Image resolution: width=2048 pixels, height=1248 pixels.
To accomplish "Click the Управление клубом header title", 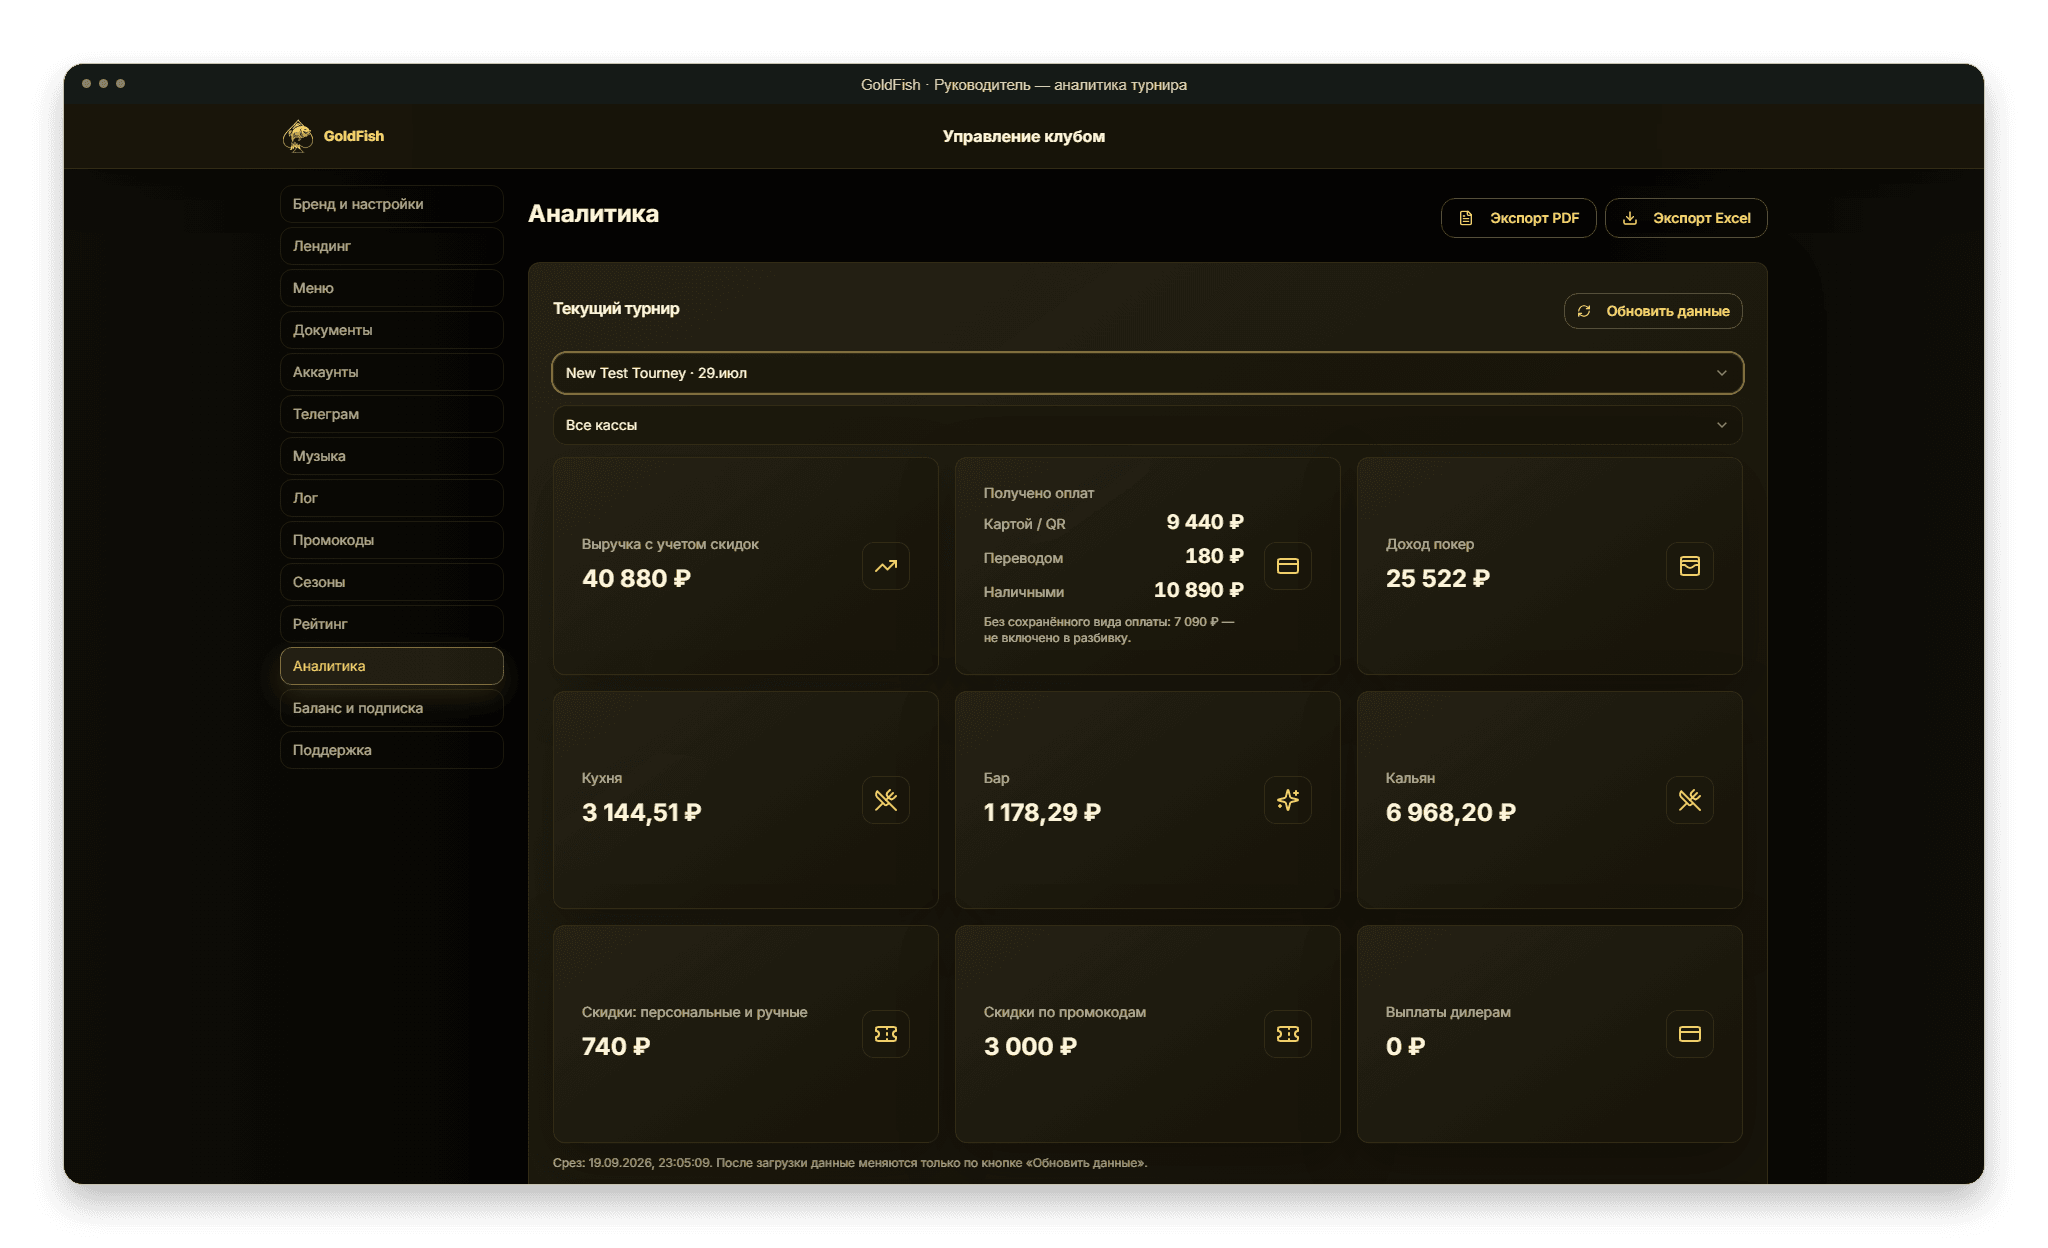I will (x=1024, y=136).
